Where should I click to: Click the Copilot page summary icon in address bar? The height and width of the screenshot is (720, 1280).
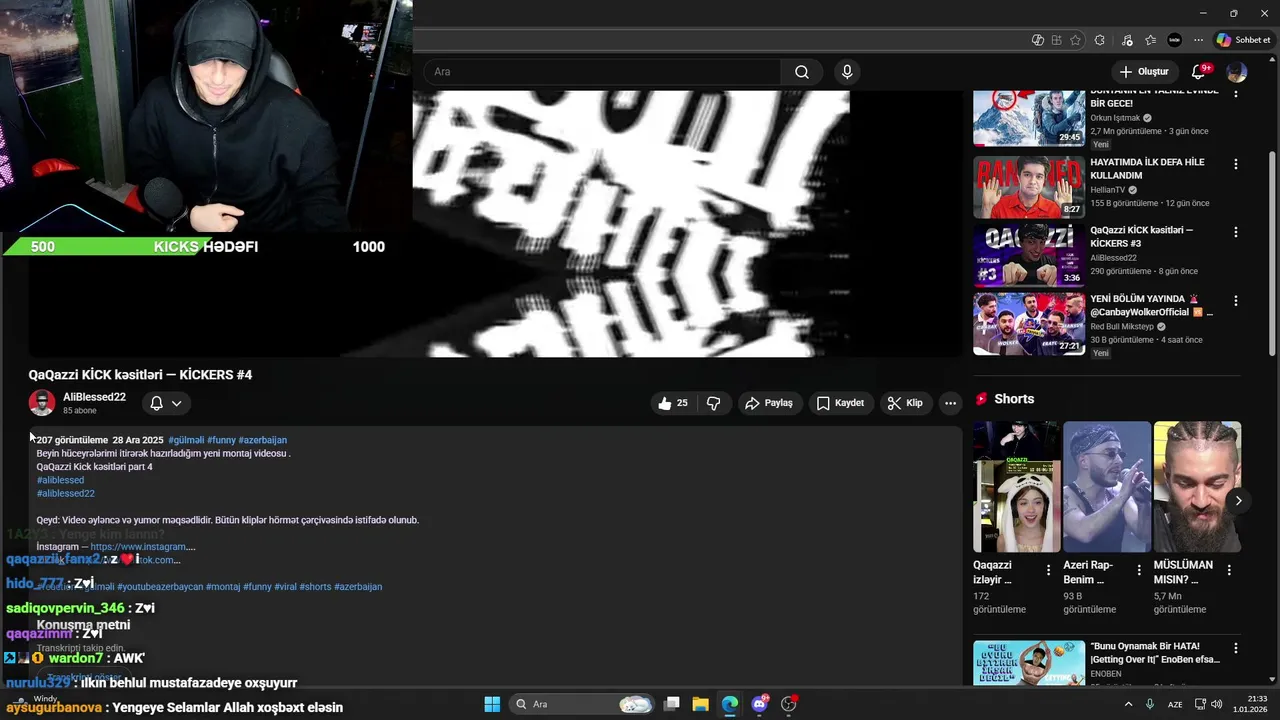tap(1037, 40)
